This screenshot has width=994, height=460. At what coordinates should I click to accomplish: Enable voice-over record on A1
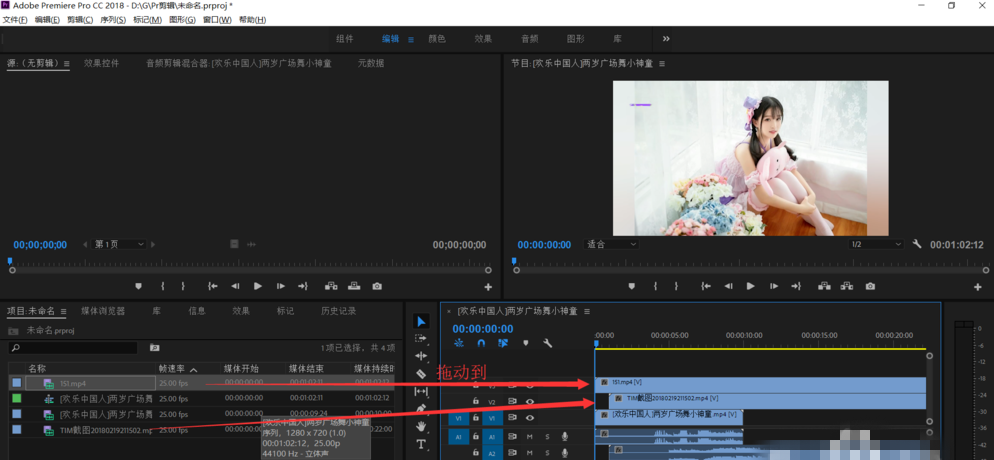pyautogui.click(x=564, y=437)
